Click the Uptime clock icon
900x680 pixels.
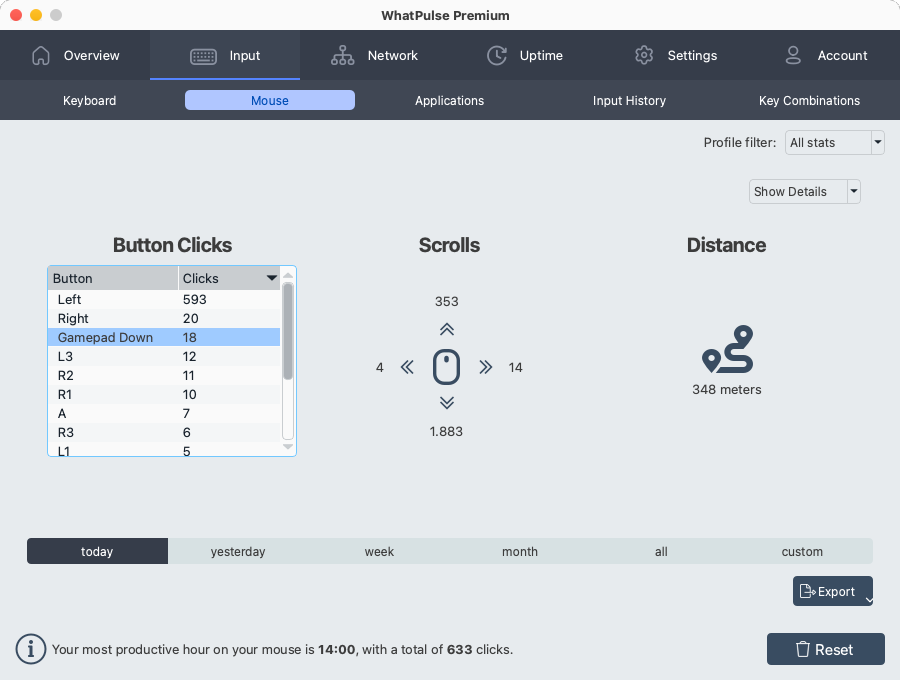(497, 56)
